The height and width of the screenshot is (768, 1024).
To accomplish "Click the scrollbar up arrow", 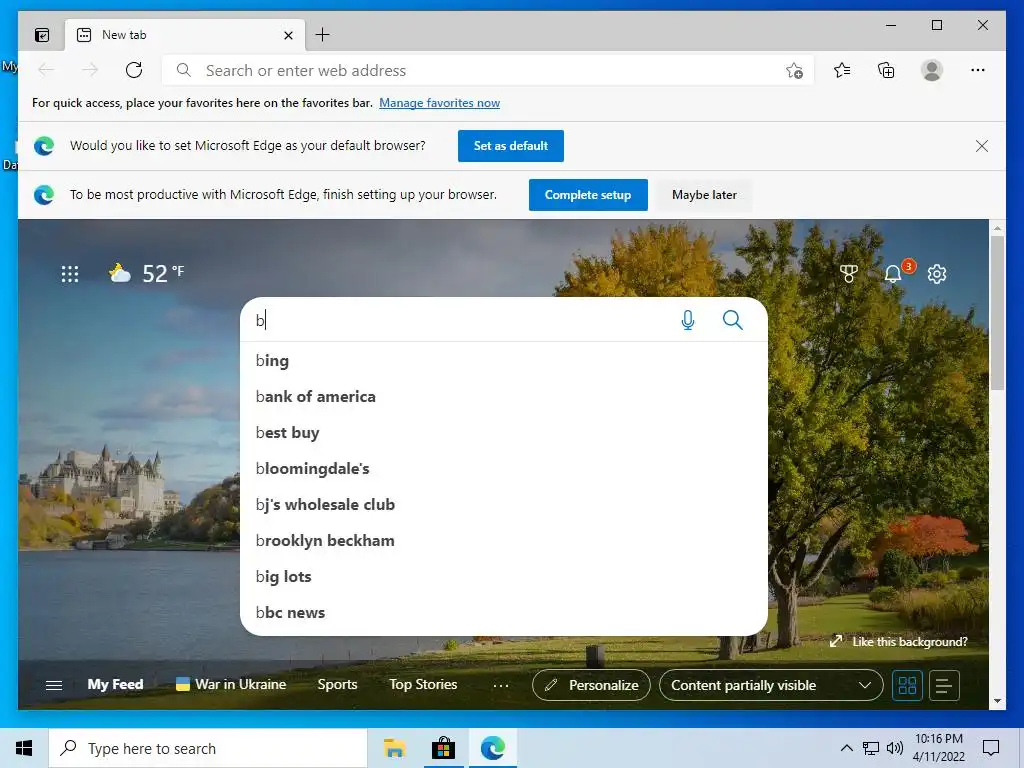I will tap(997, 228).
